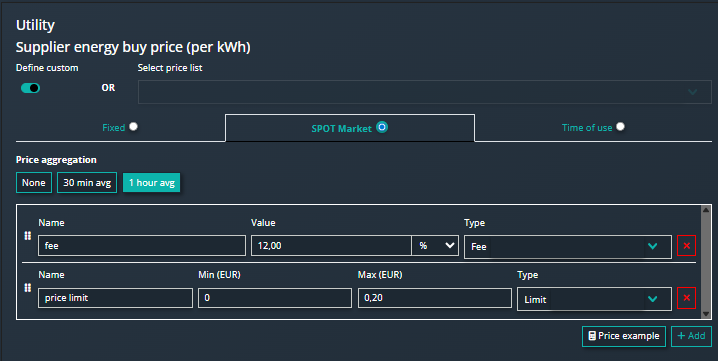Grab the drag handle of fee row
The height and width of the screenshot is (361, 718).
coord(27,235)
